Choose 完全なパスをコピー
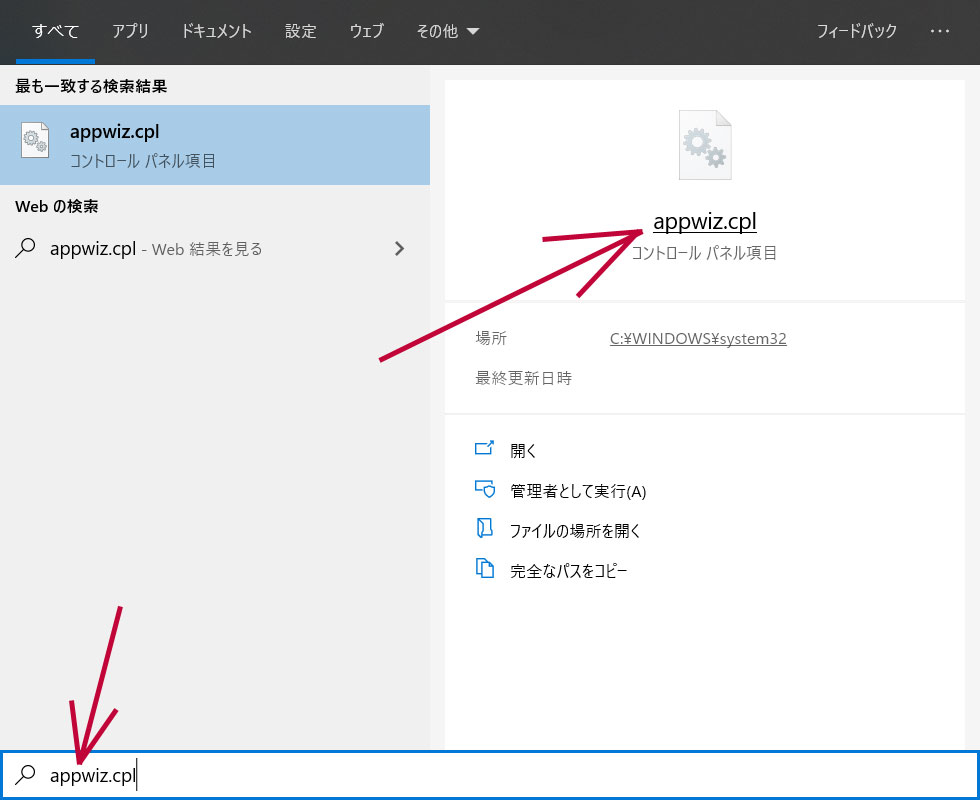Screen dimensions: 980x800 [569, 571]
